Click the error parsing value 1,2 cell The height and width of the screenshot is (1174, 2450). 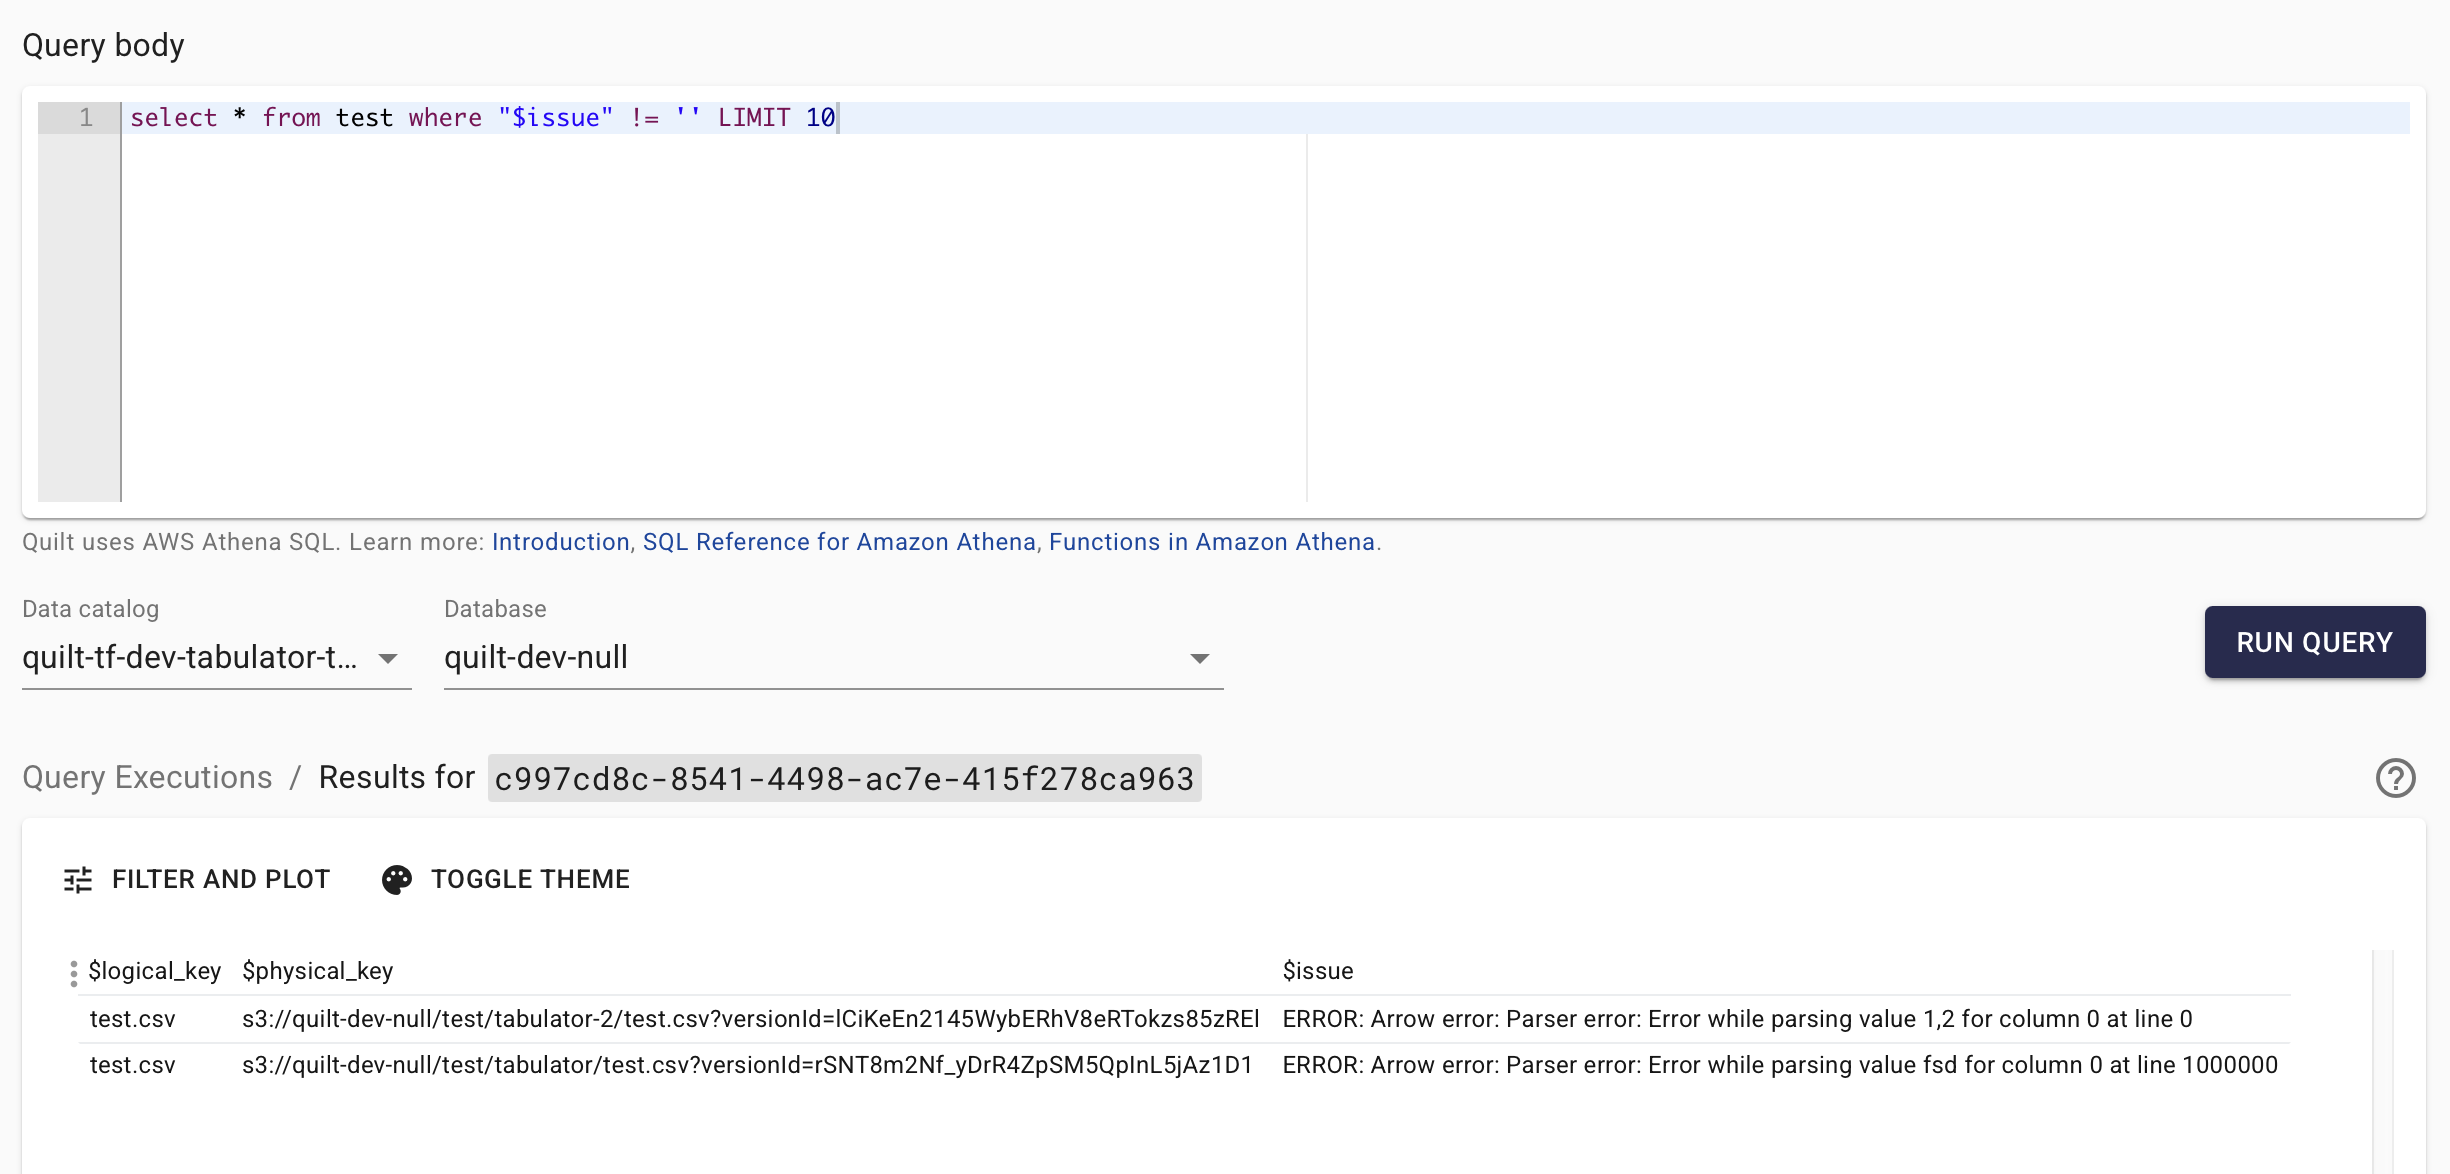click(x=1737, y=1019)
